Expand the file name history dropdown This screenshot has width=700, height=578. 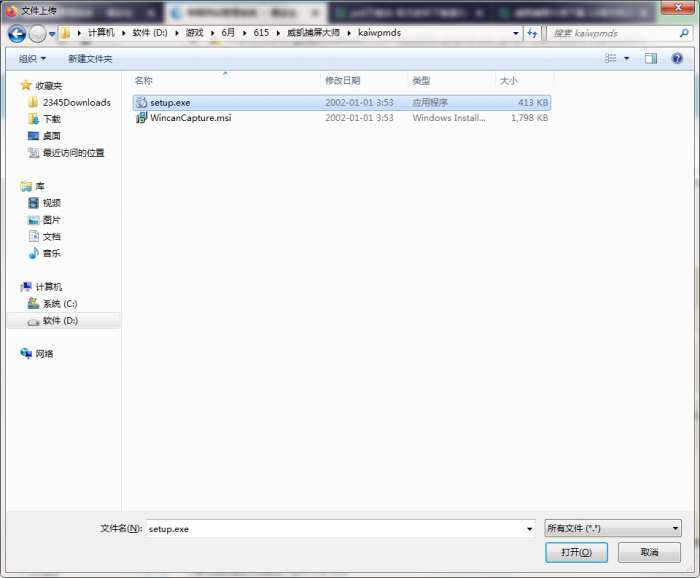click(x=529, y=528)
